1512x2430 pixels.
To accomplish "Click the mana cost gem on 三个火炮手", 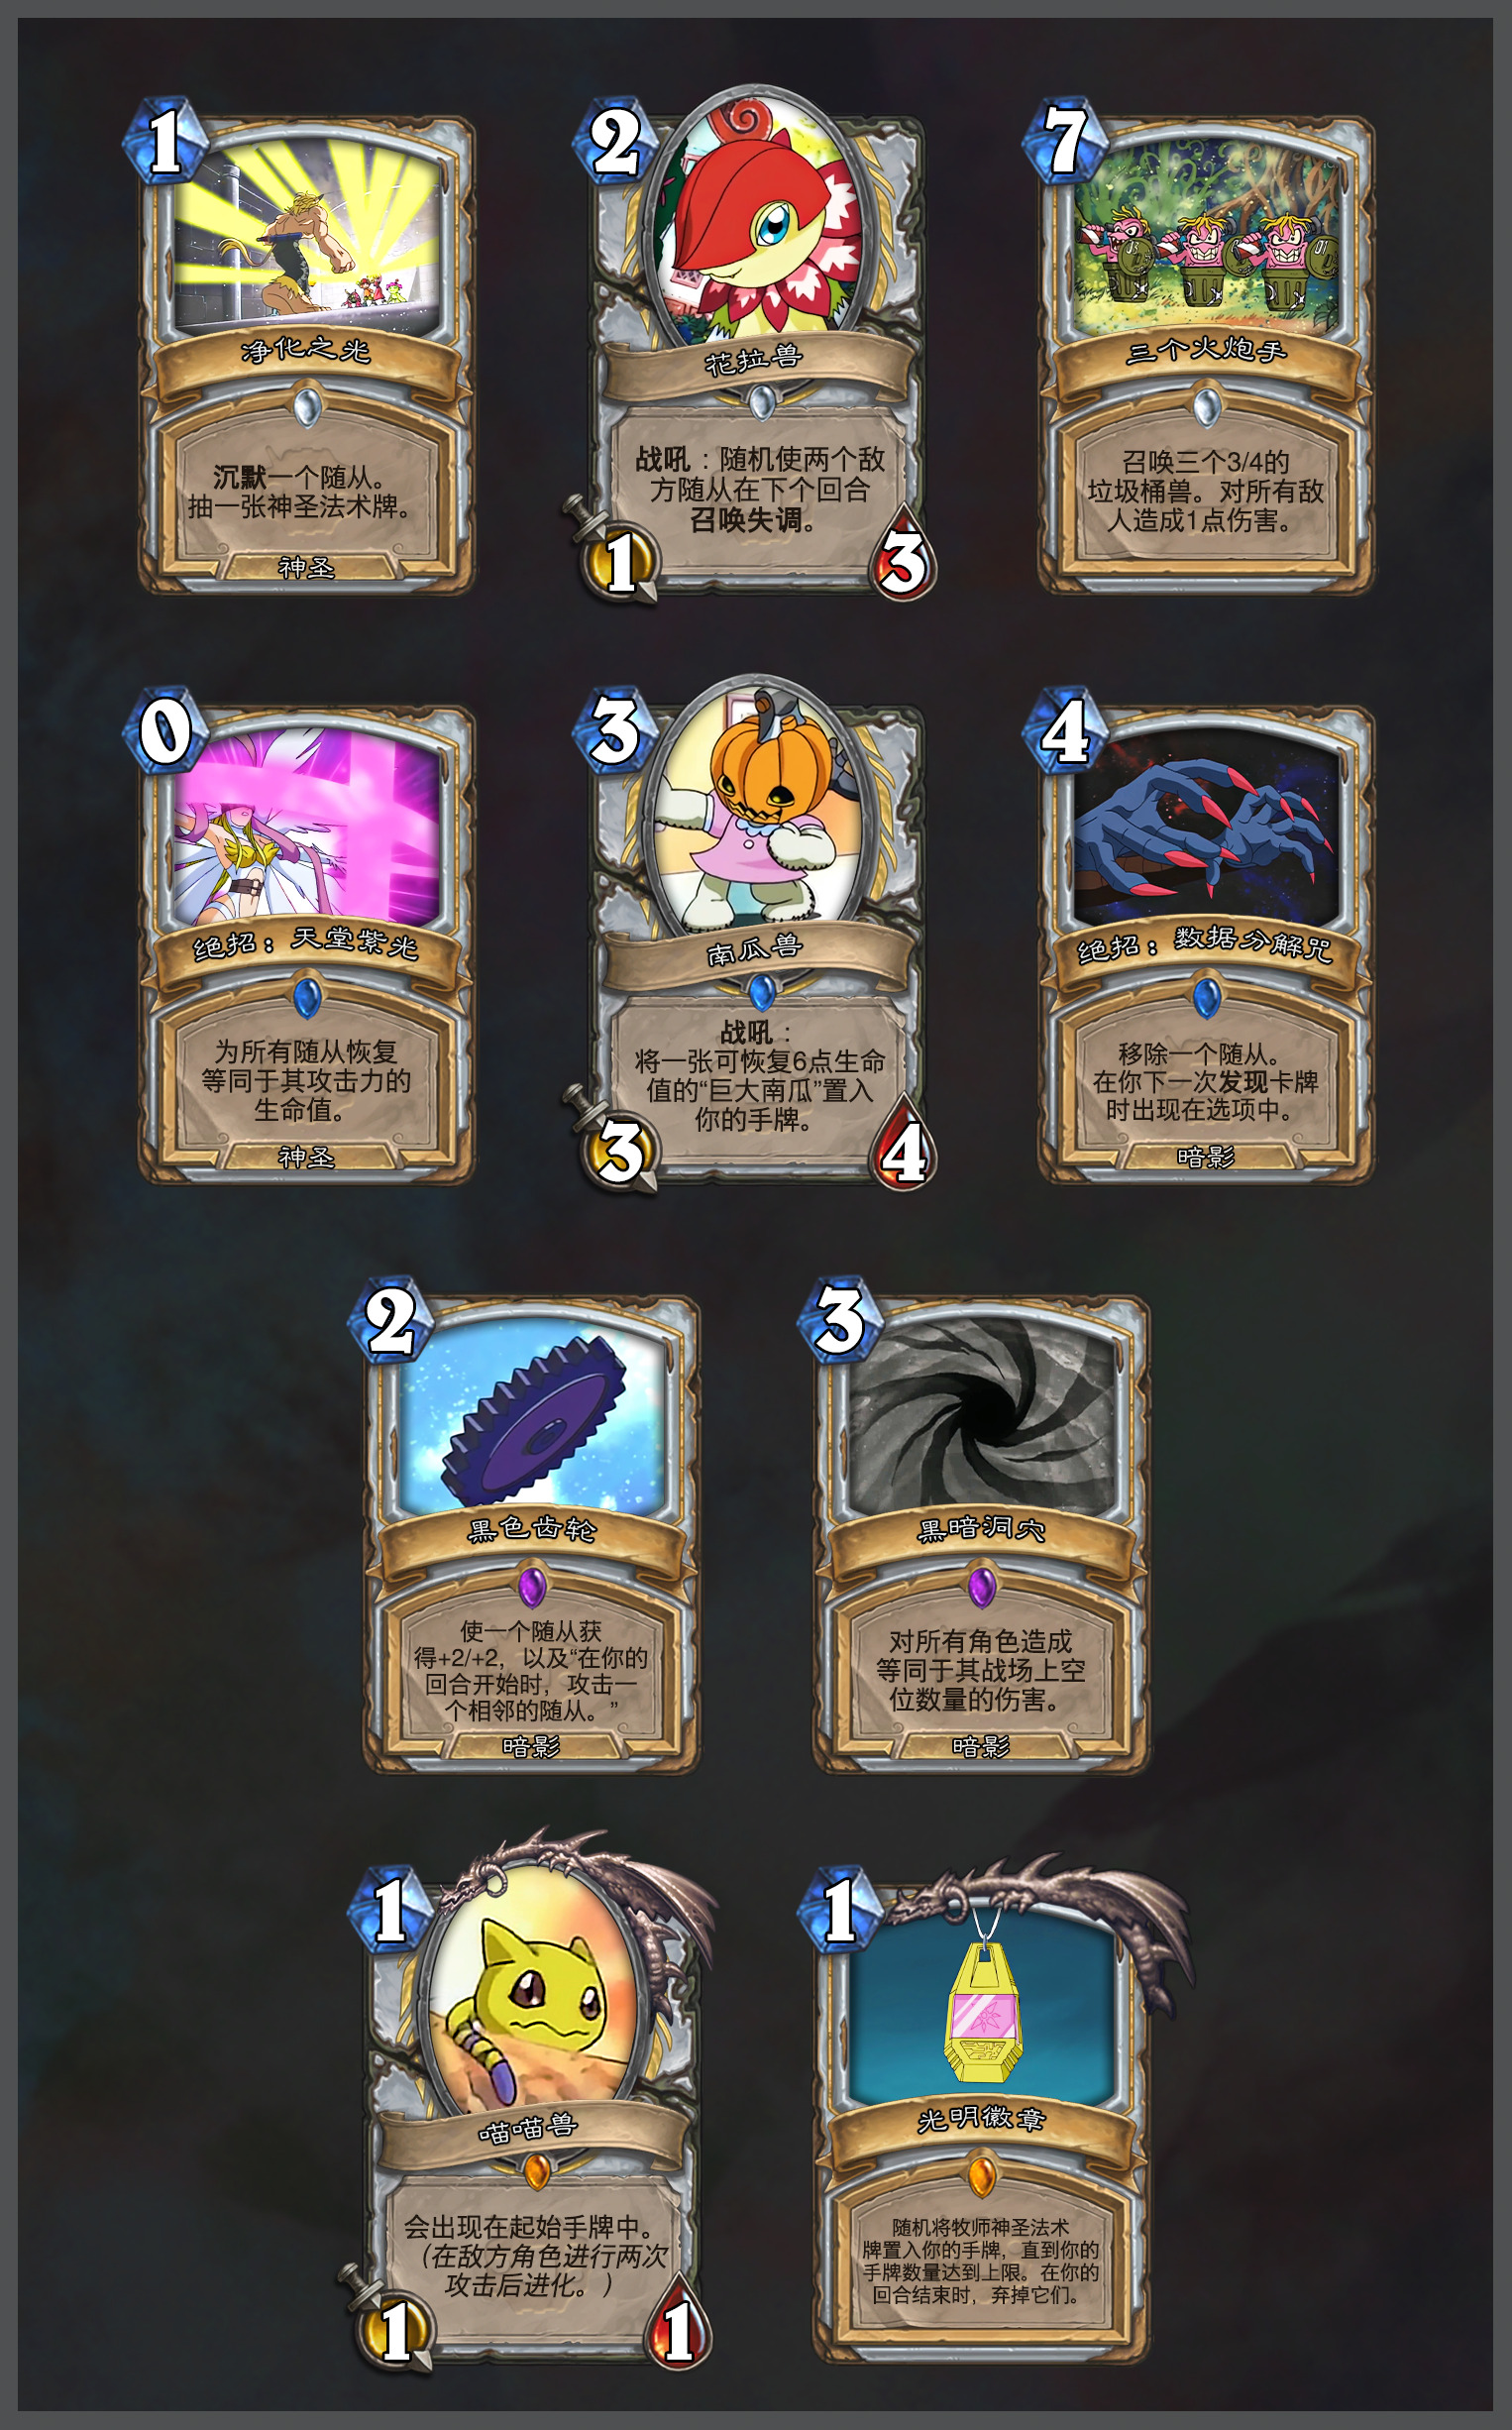I will pyautogui.click(x=1064, y=141).
